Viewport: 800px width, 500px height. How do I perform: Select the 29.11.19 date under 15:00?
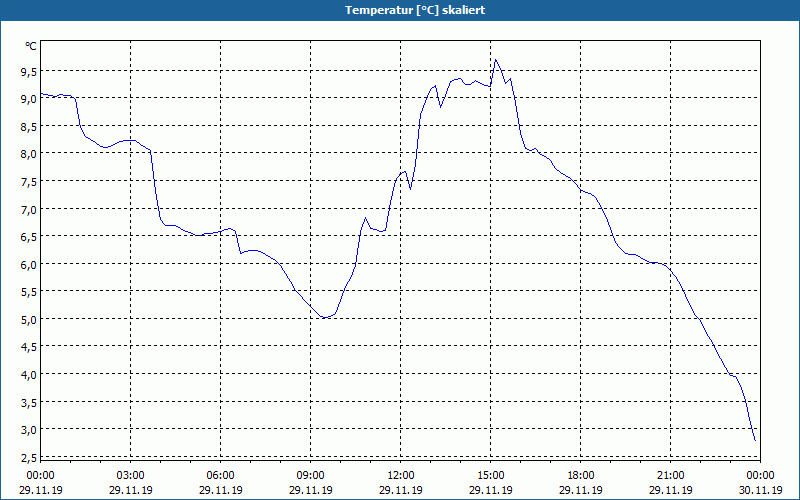[x=491, y=491]
